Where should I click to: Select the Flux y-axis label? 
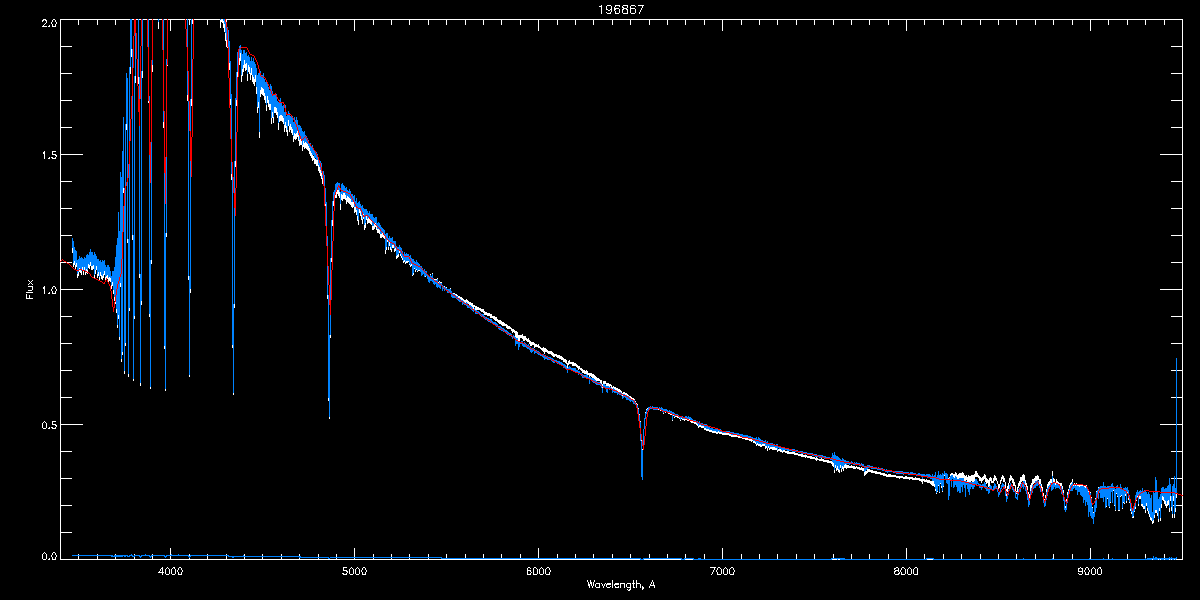pos(29,290)
